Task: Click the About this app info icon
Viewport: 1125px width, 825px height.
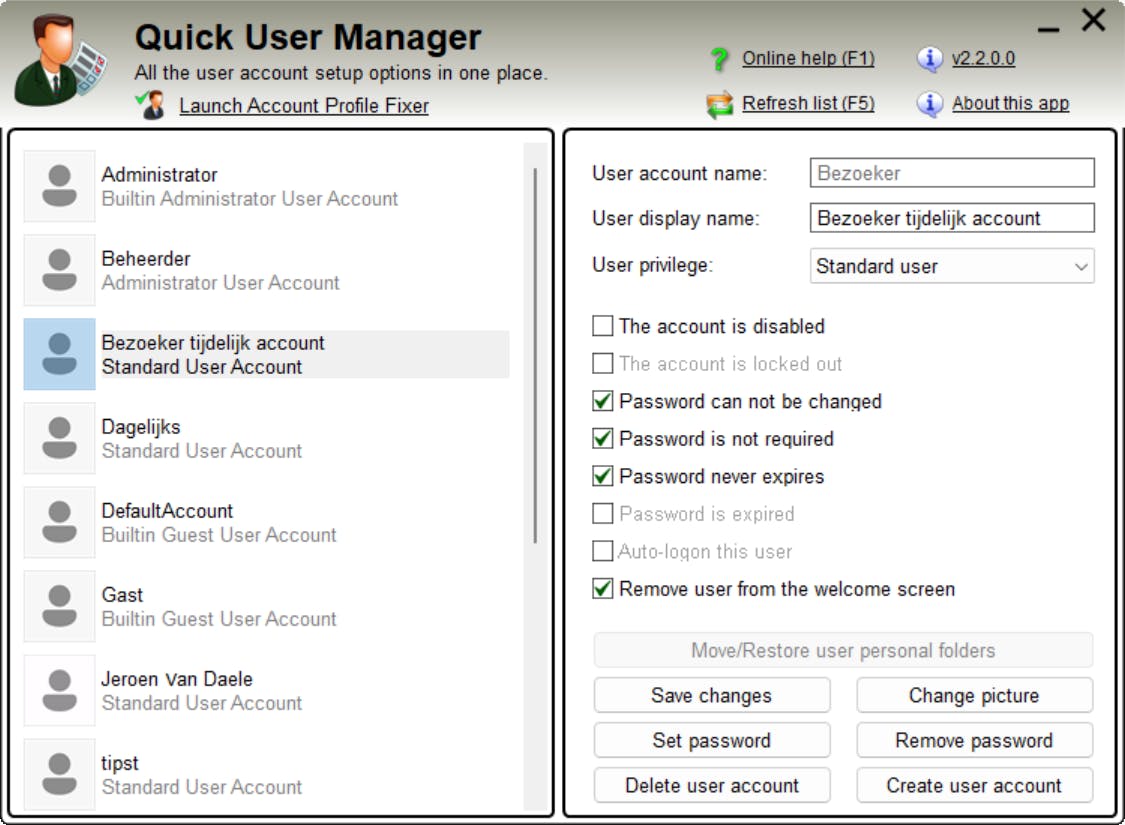Action: (930, 104)
